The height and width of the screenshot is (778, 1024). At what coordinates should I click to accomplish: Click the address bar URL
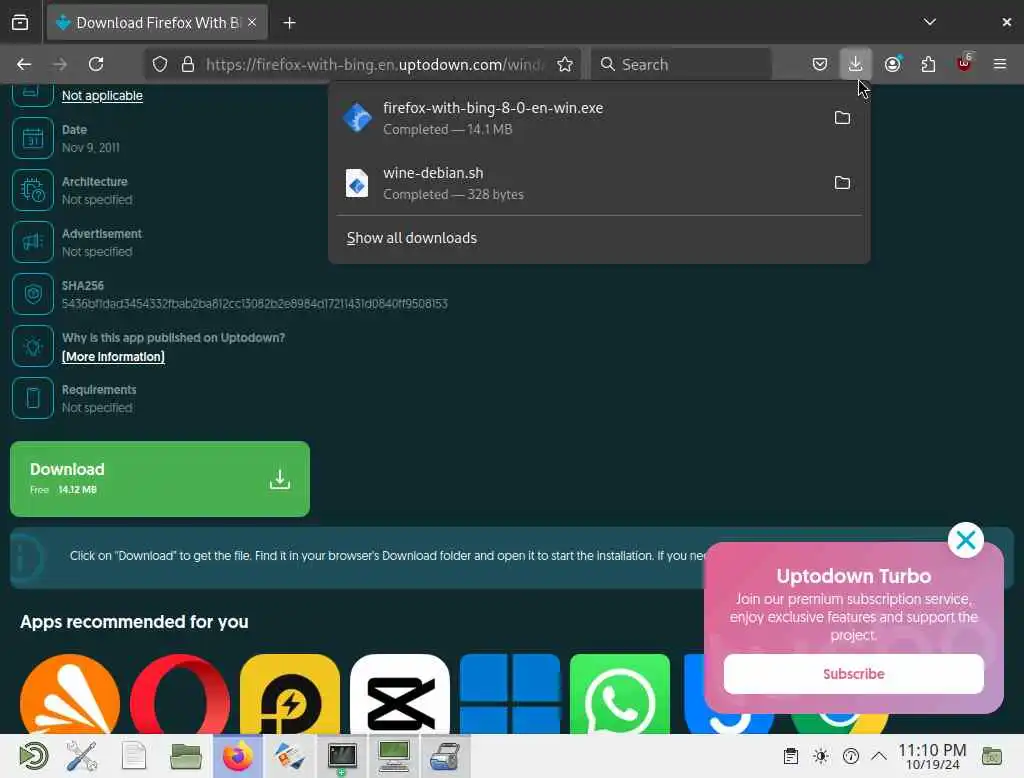pyautogui.click(x=374, y=64)
